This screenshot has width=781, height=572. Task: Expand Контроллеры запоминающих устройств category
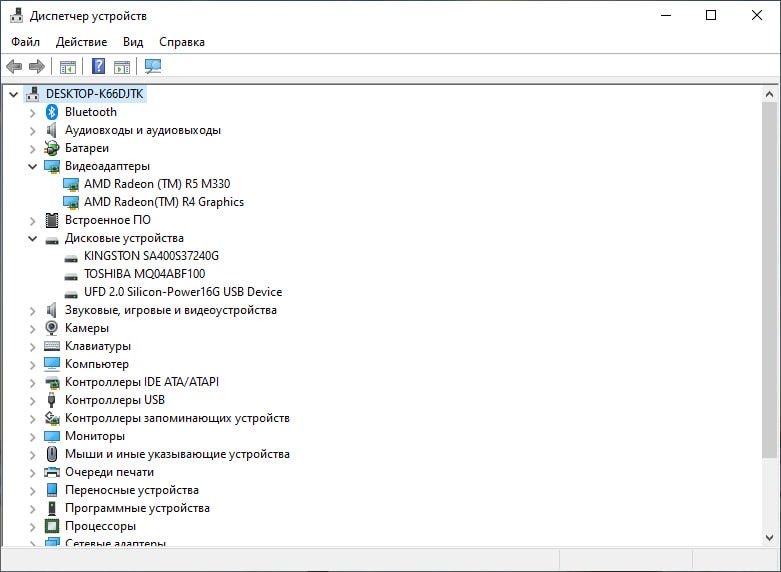point(32,419)
